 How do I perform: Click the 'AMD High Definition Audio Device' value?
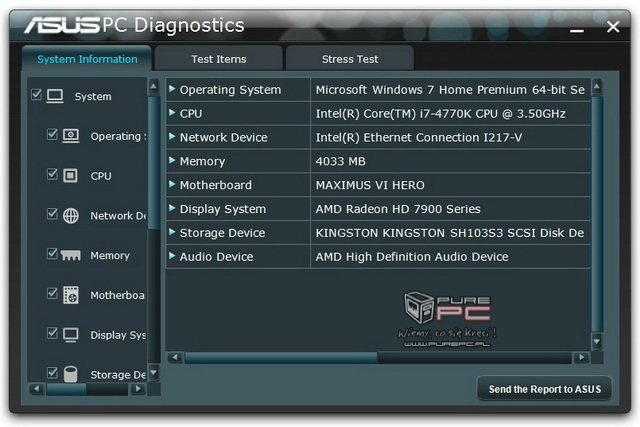coord(412,257)
